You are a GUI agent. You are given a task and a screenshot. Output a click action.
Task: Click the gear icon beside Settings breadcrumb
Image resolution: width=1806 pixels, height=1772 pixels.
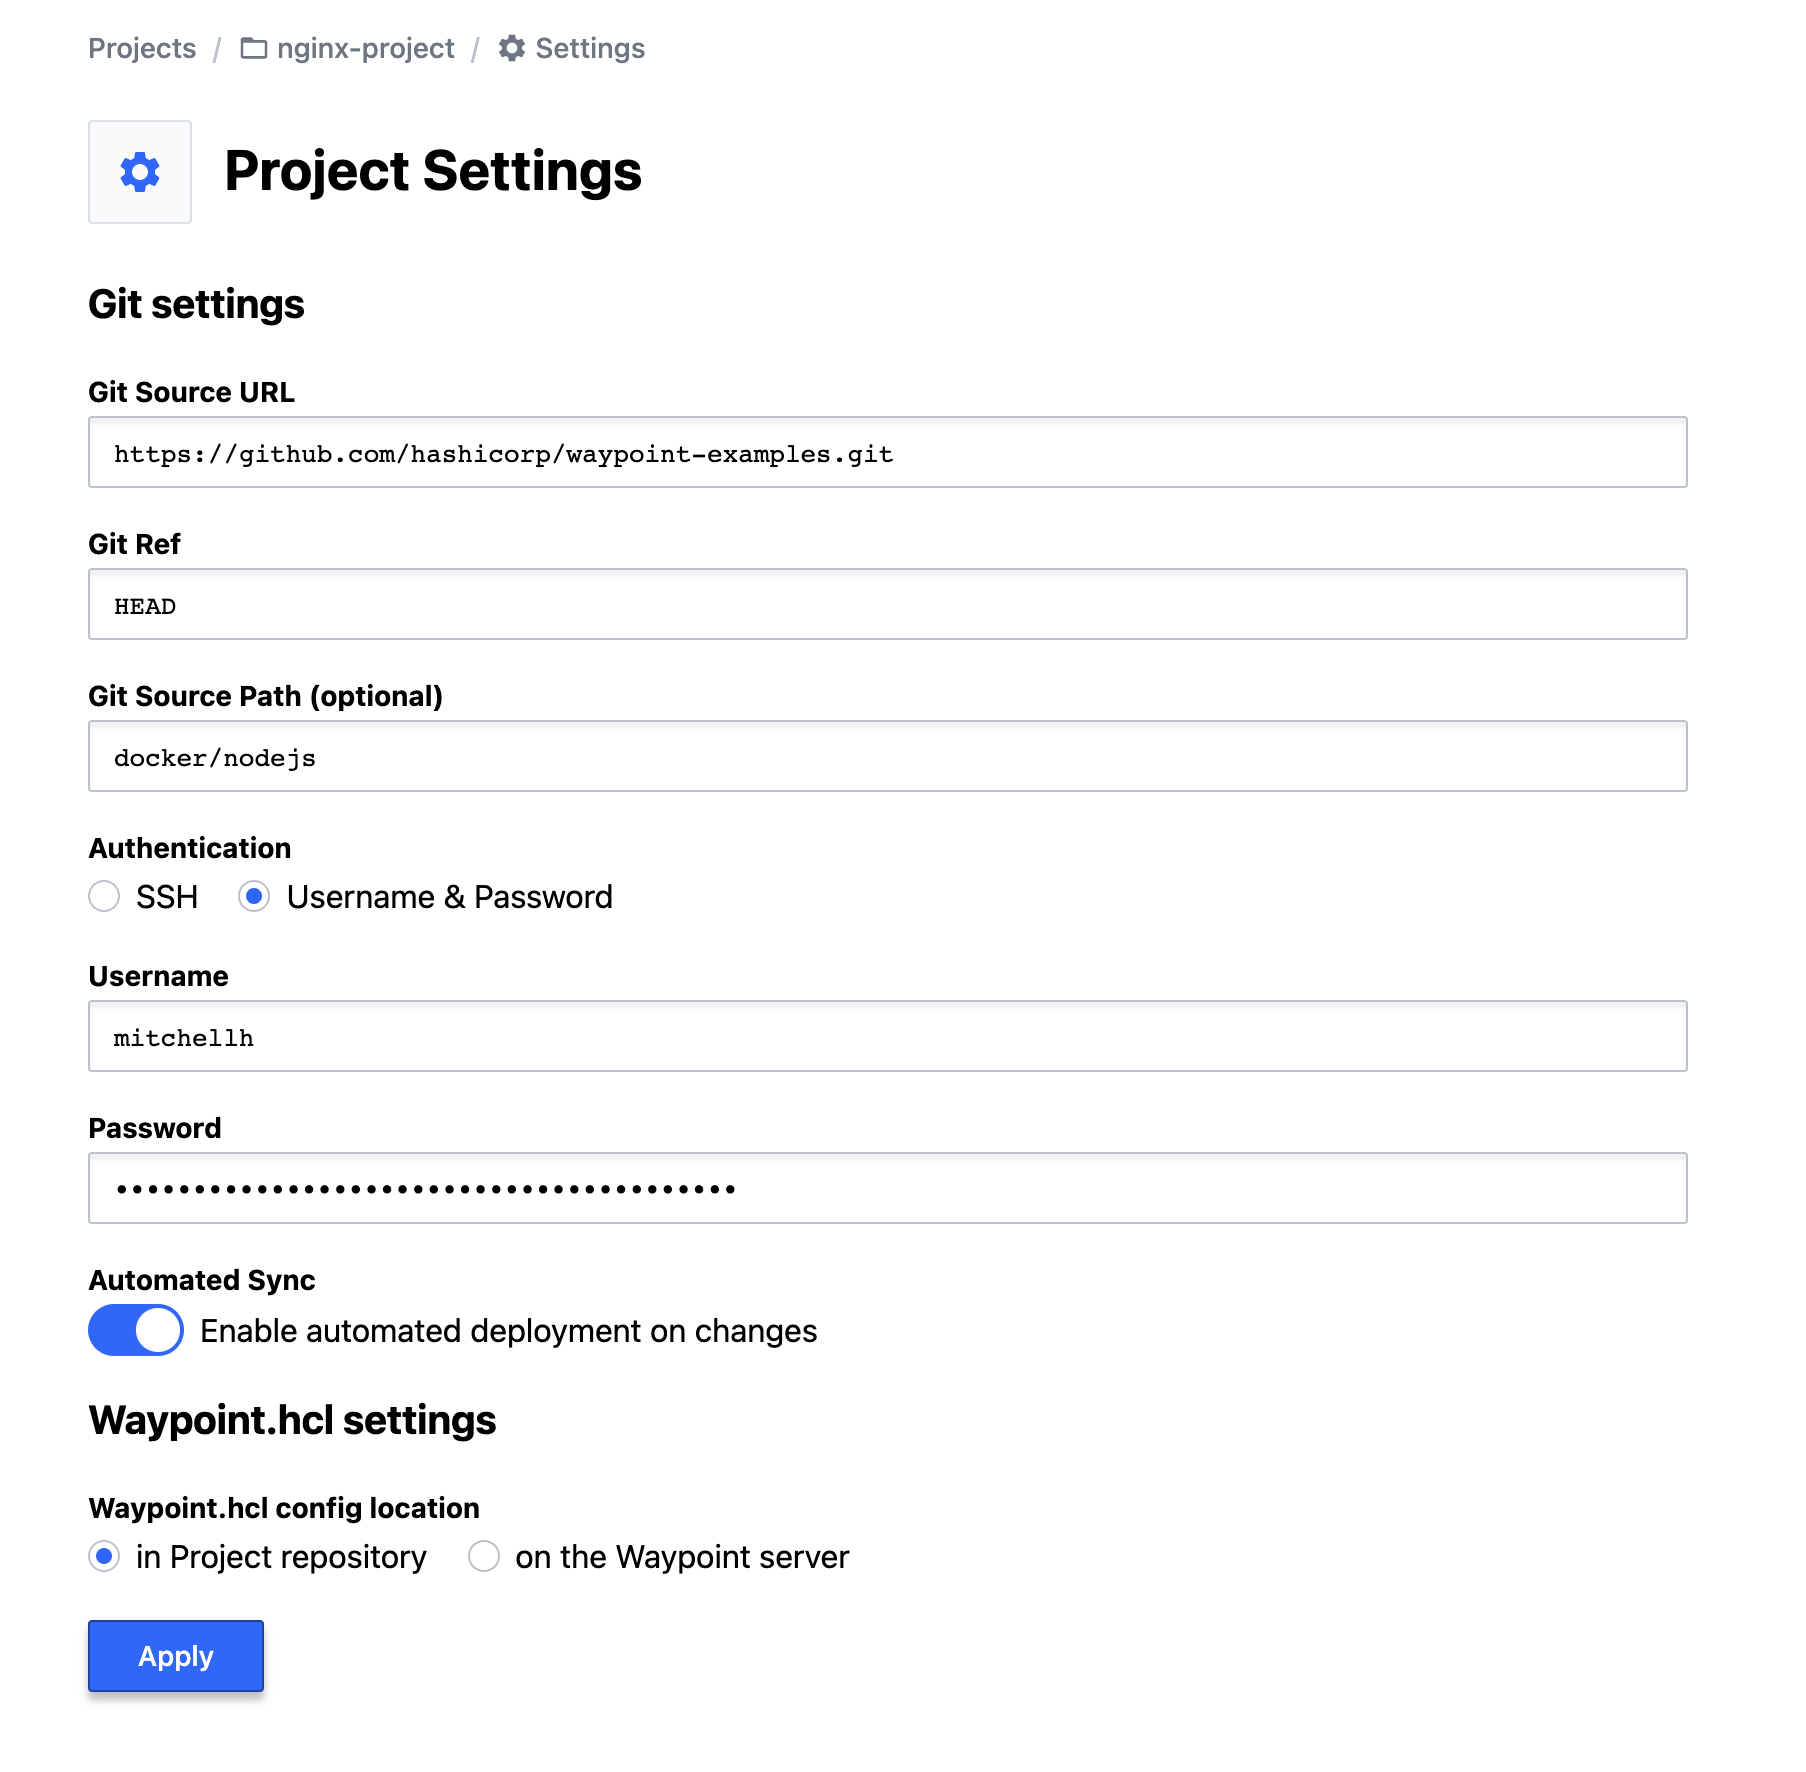[x=510, y=47]
